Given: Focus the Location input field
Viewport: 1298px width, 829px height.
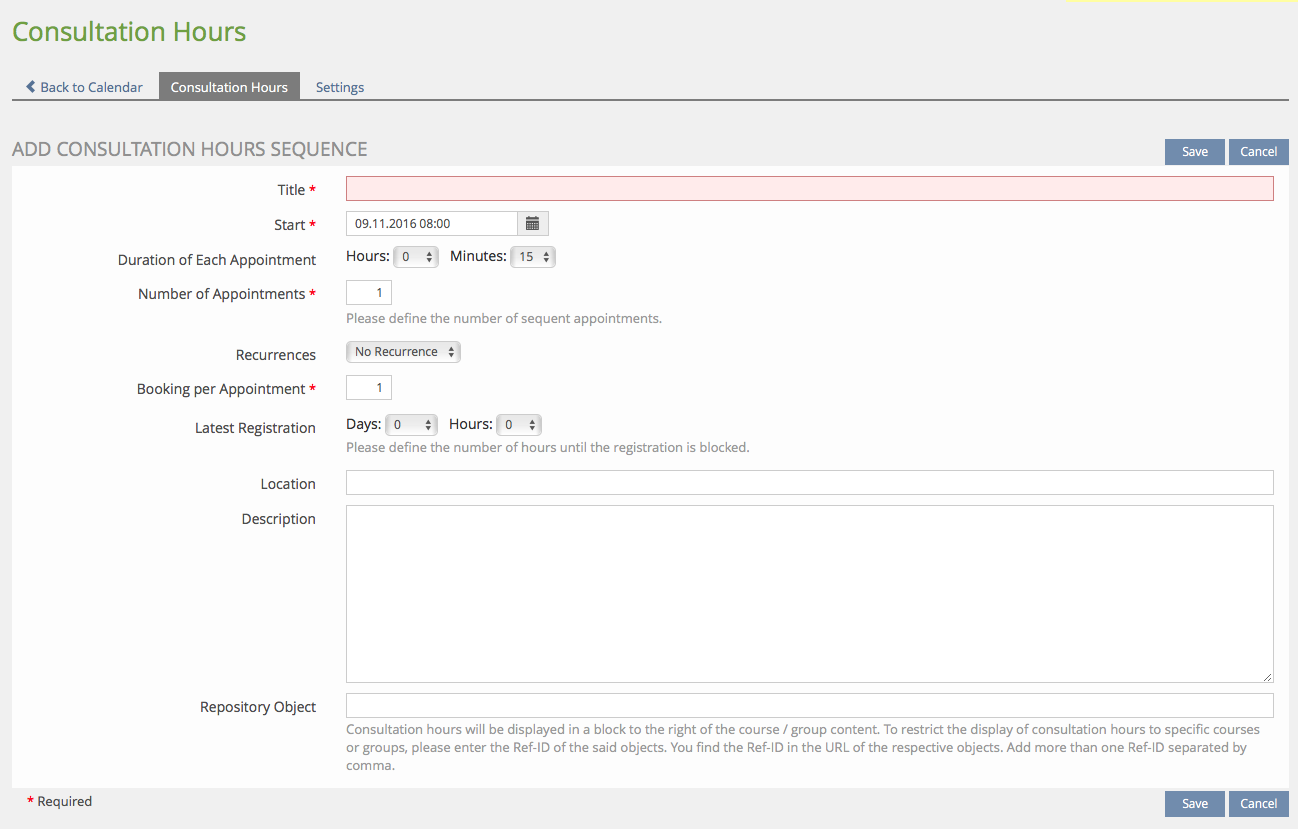Looking at the screenshot, I should 809,483.
